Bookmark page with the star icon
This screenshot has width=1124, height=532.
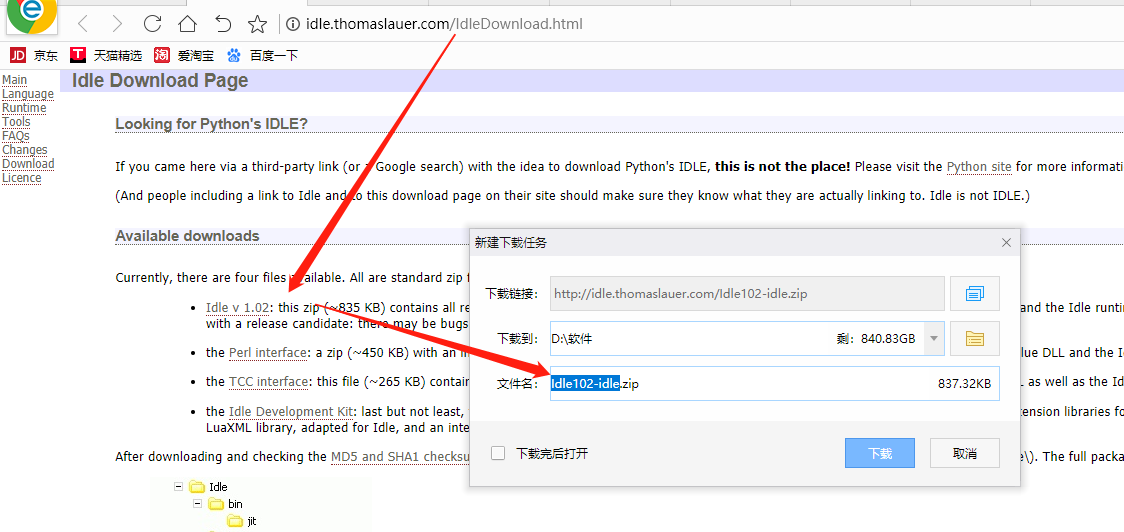[x=257, y=24]
